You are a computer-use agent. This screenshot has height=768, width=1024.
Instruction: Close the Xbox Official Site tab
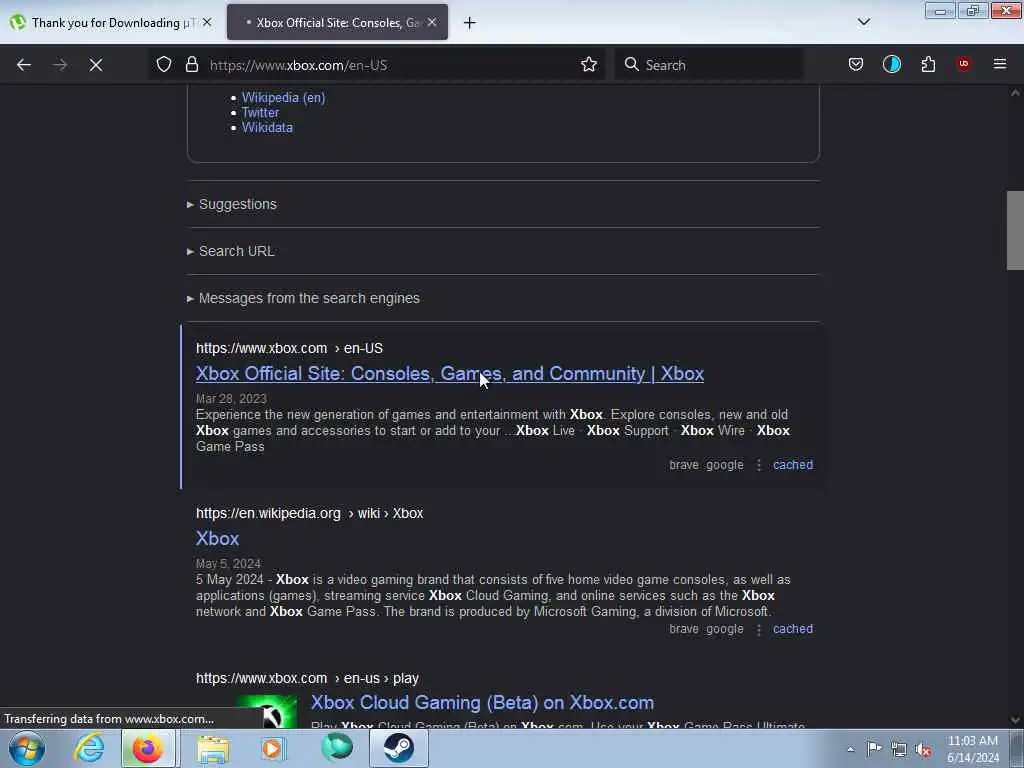point(432,22)
